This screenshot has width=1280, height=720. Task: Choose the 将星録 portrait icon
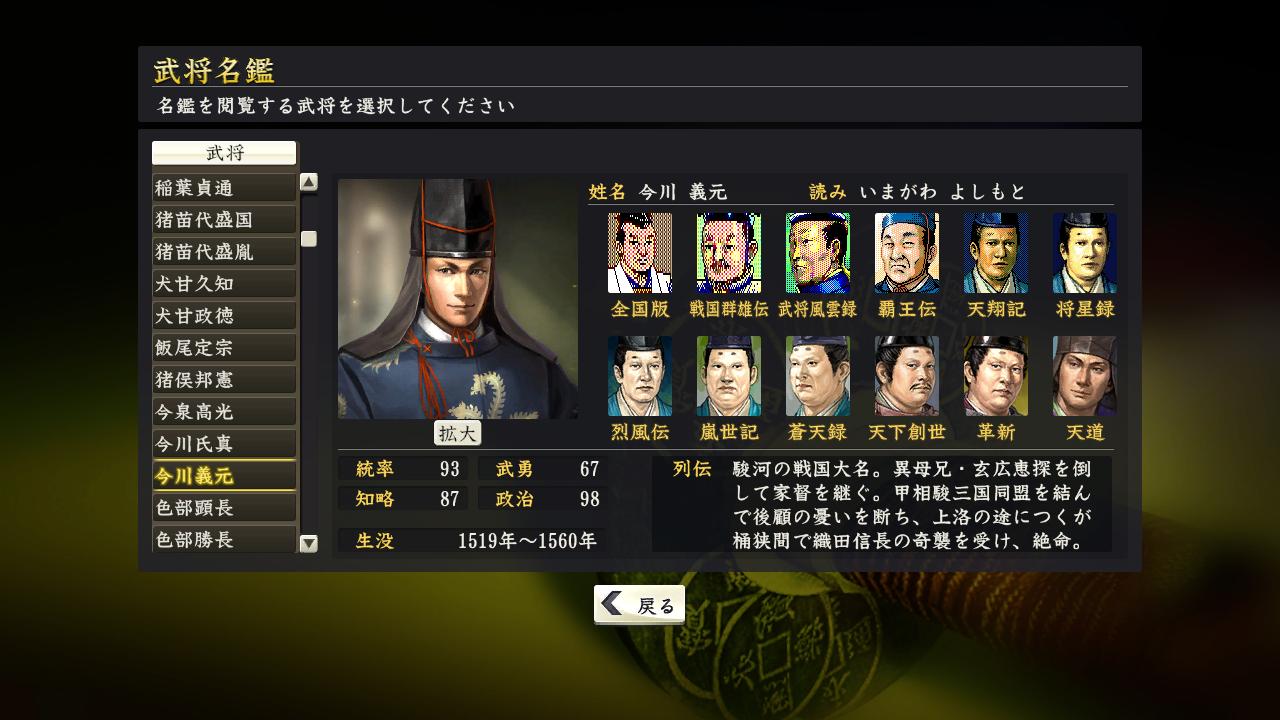(x=1085, y=253)
